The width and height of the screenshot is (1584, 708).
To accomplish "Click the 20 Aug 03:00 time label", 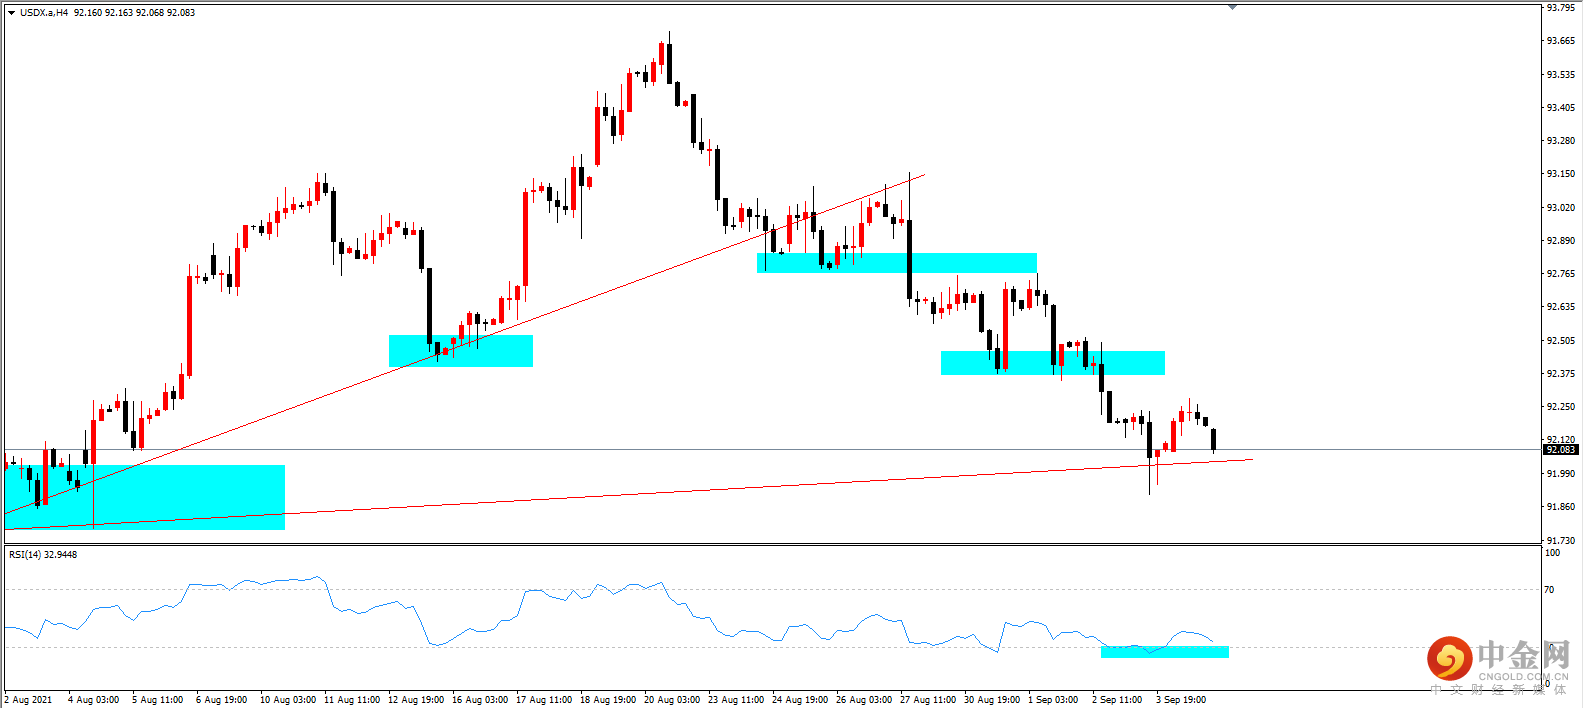I will (671, 699).
